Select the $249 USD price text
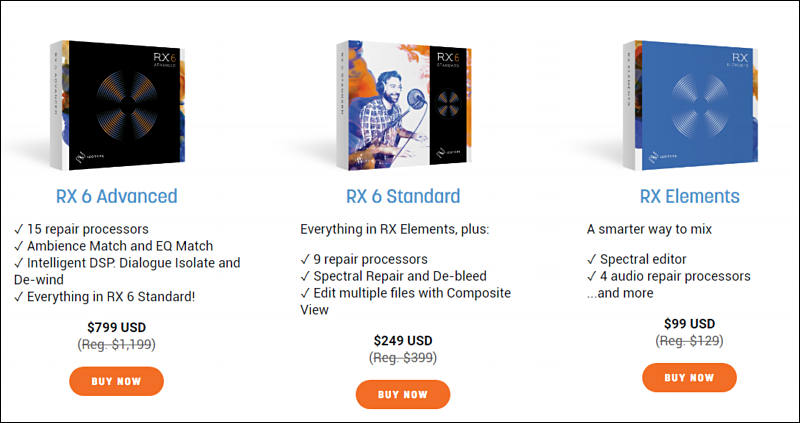Screen dimensions: 800x423 point(403,340)
